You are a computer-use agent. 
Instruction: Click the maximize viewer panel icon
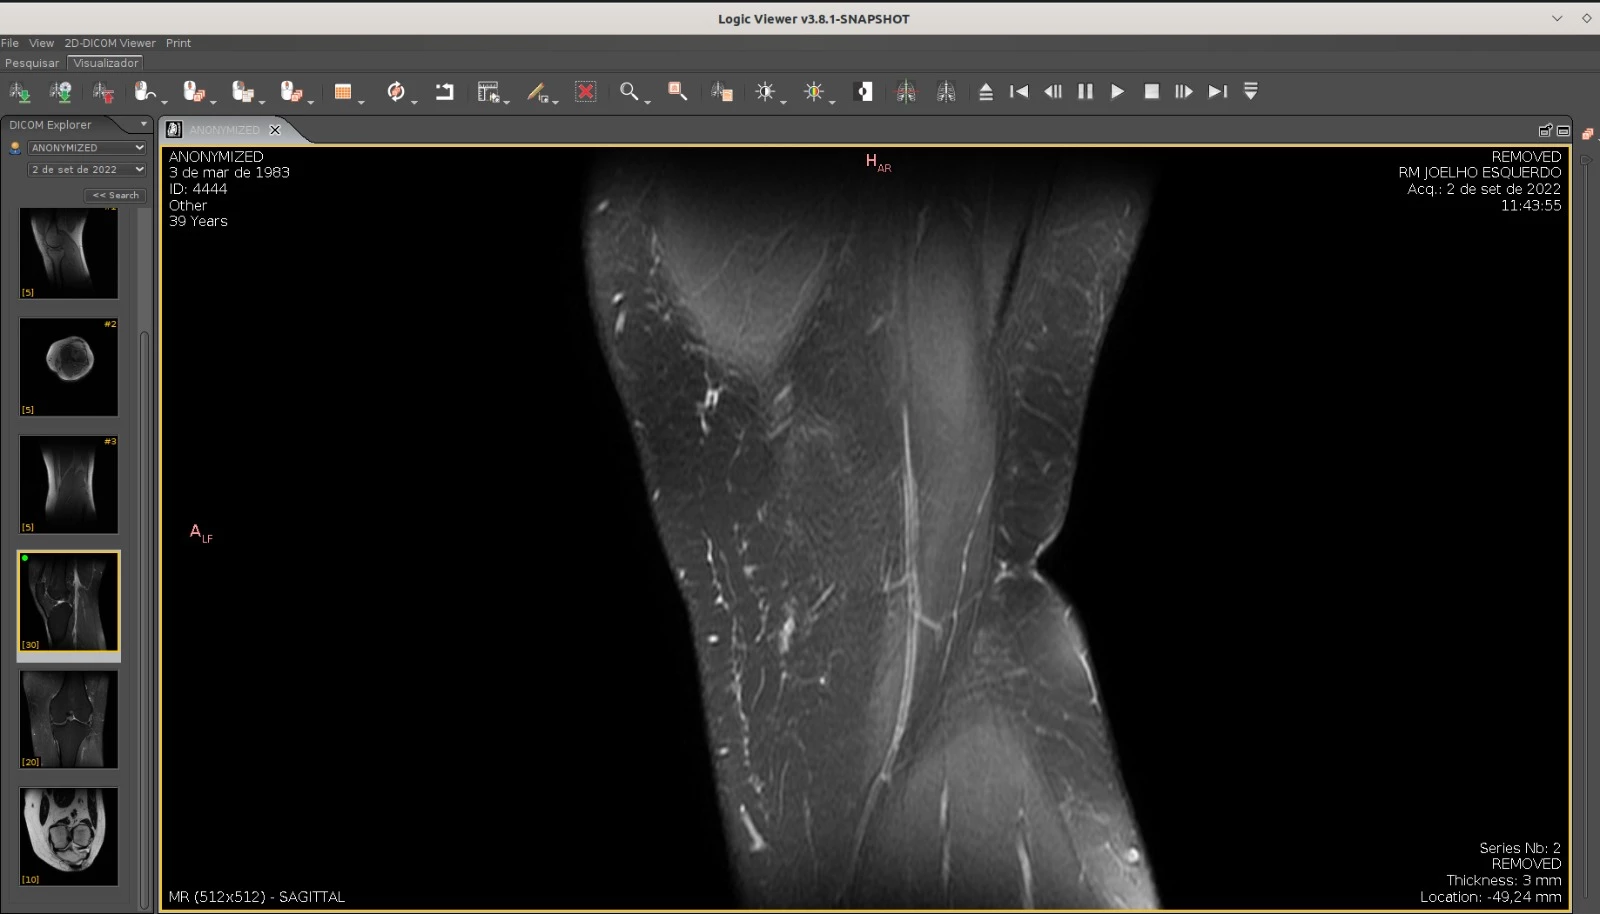[x=1563, y=130]
